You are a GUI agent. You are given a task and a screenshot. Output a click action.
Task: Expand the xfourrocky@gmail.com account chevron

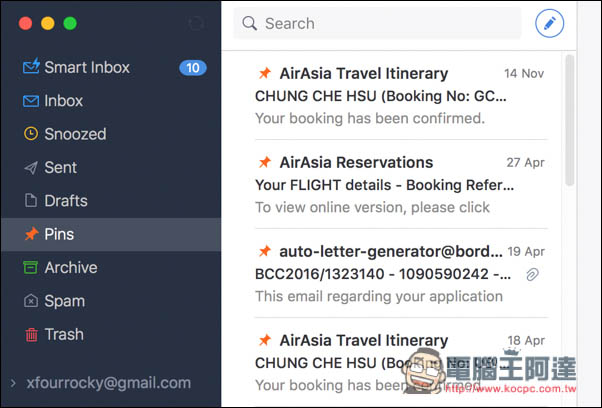(x=13, y=383)
